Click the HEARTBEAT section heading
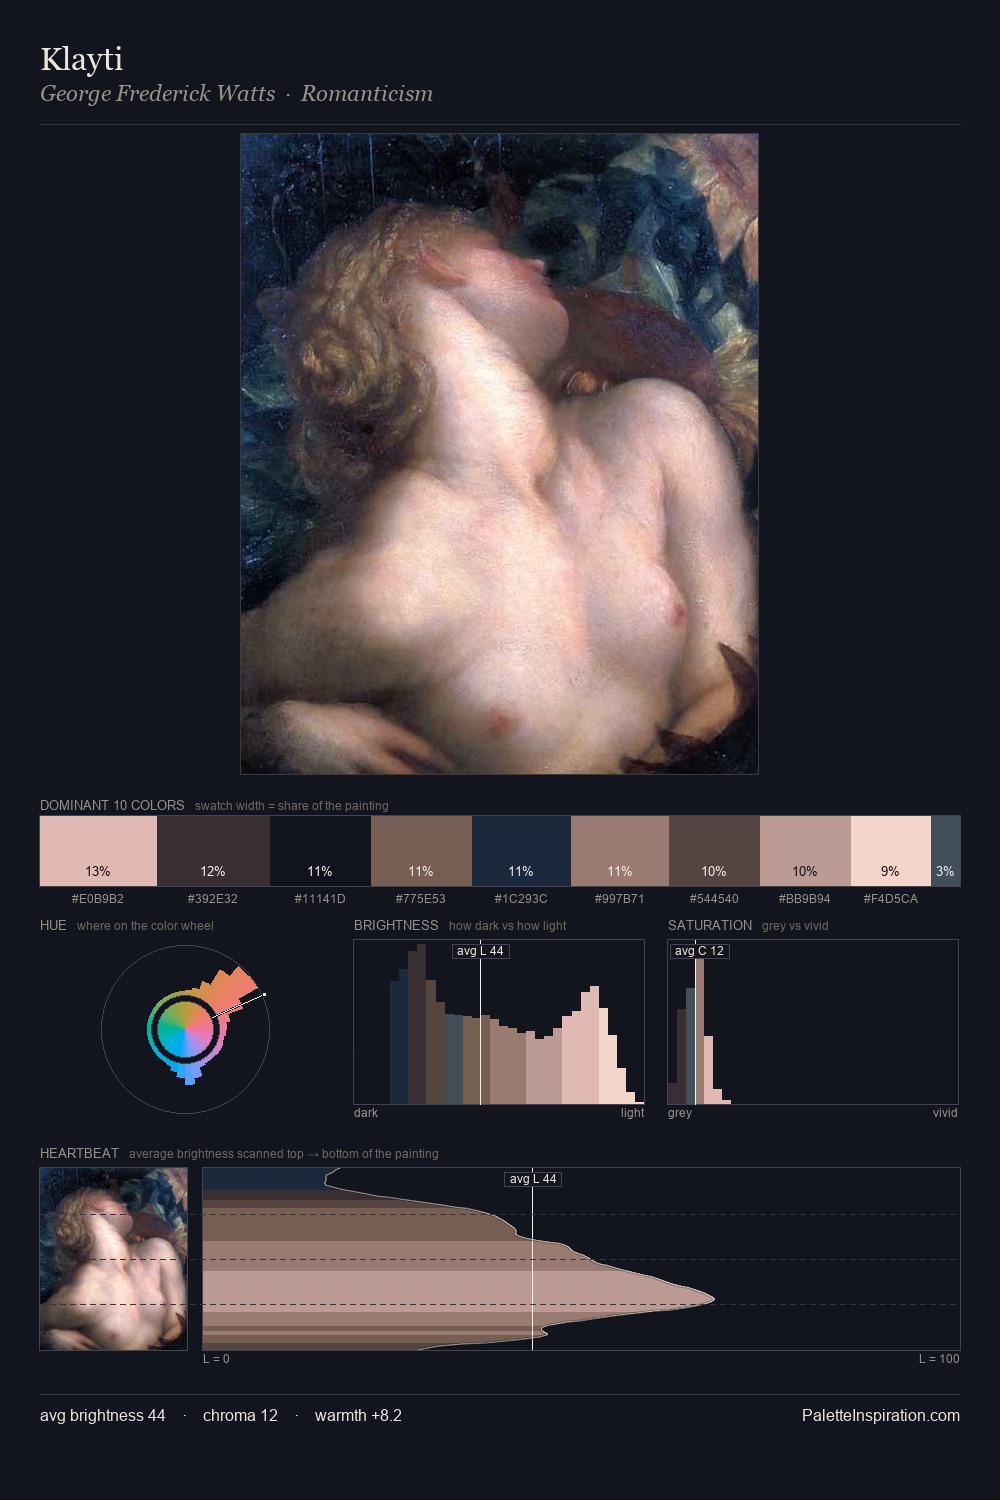 [x=79, y=1153]
